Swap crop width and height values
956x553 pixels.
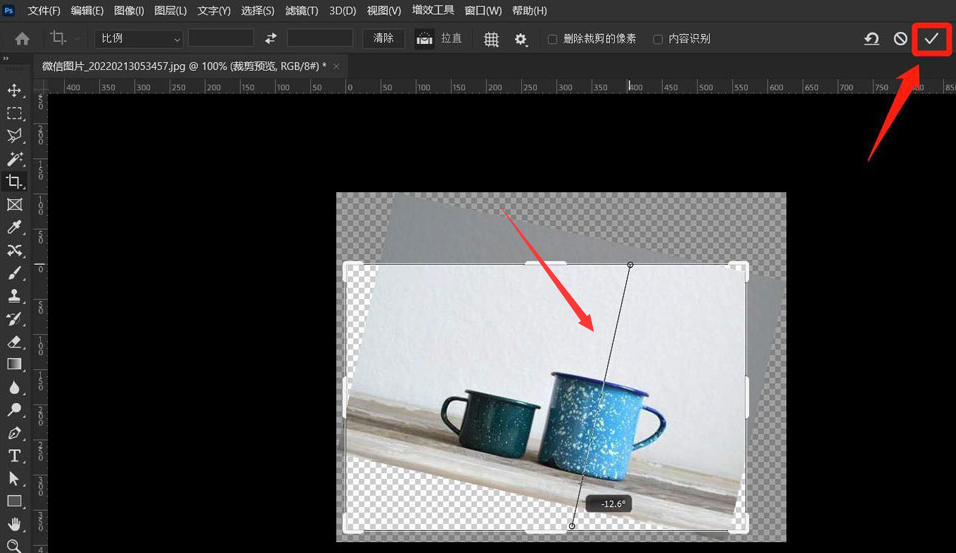point(270,39)
